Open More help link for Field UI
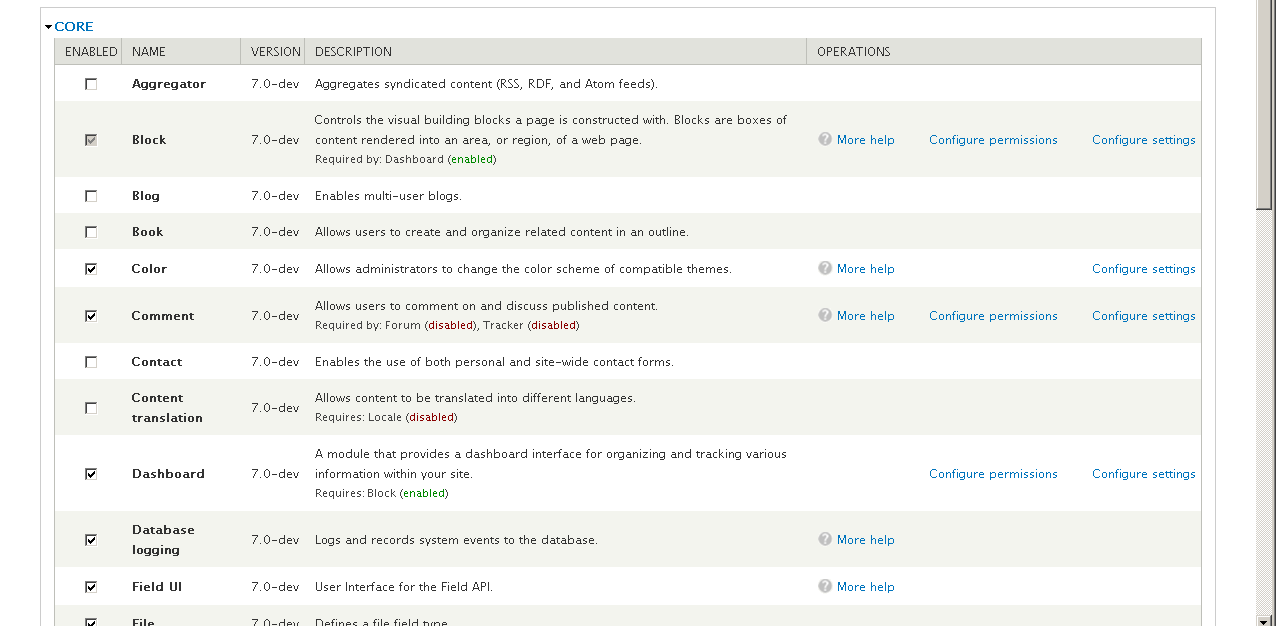Viewport: 1276px width, 626px height. point(866,587)
